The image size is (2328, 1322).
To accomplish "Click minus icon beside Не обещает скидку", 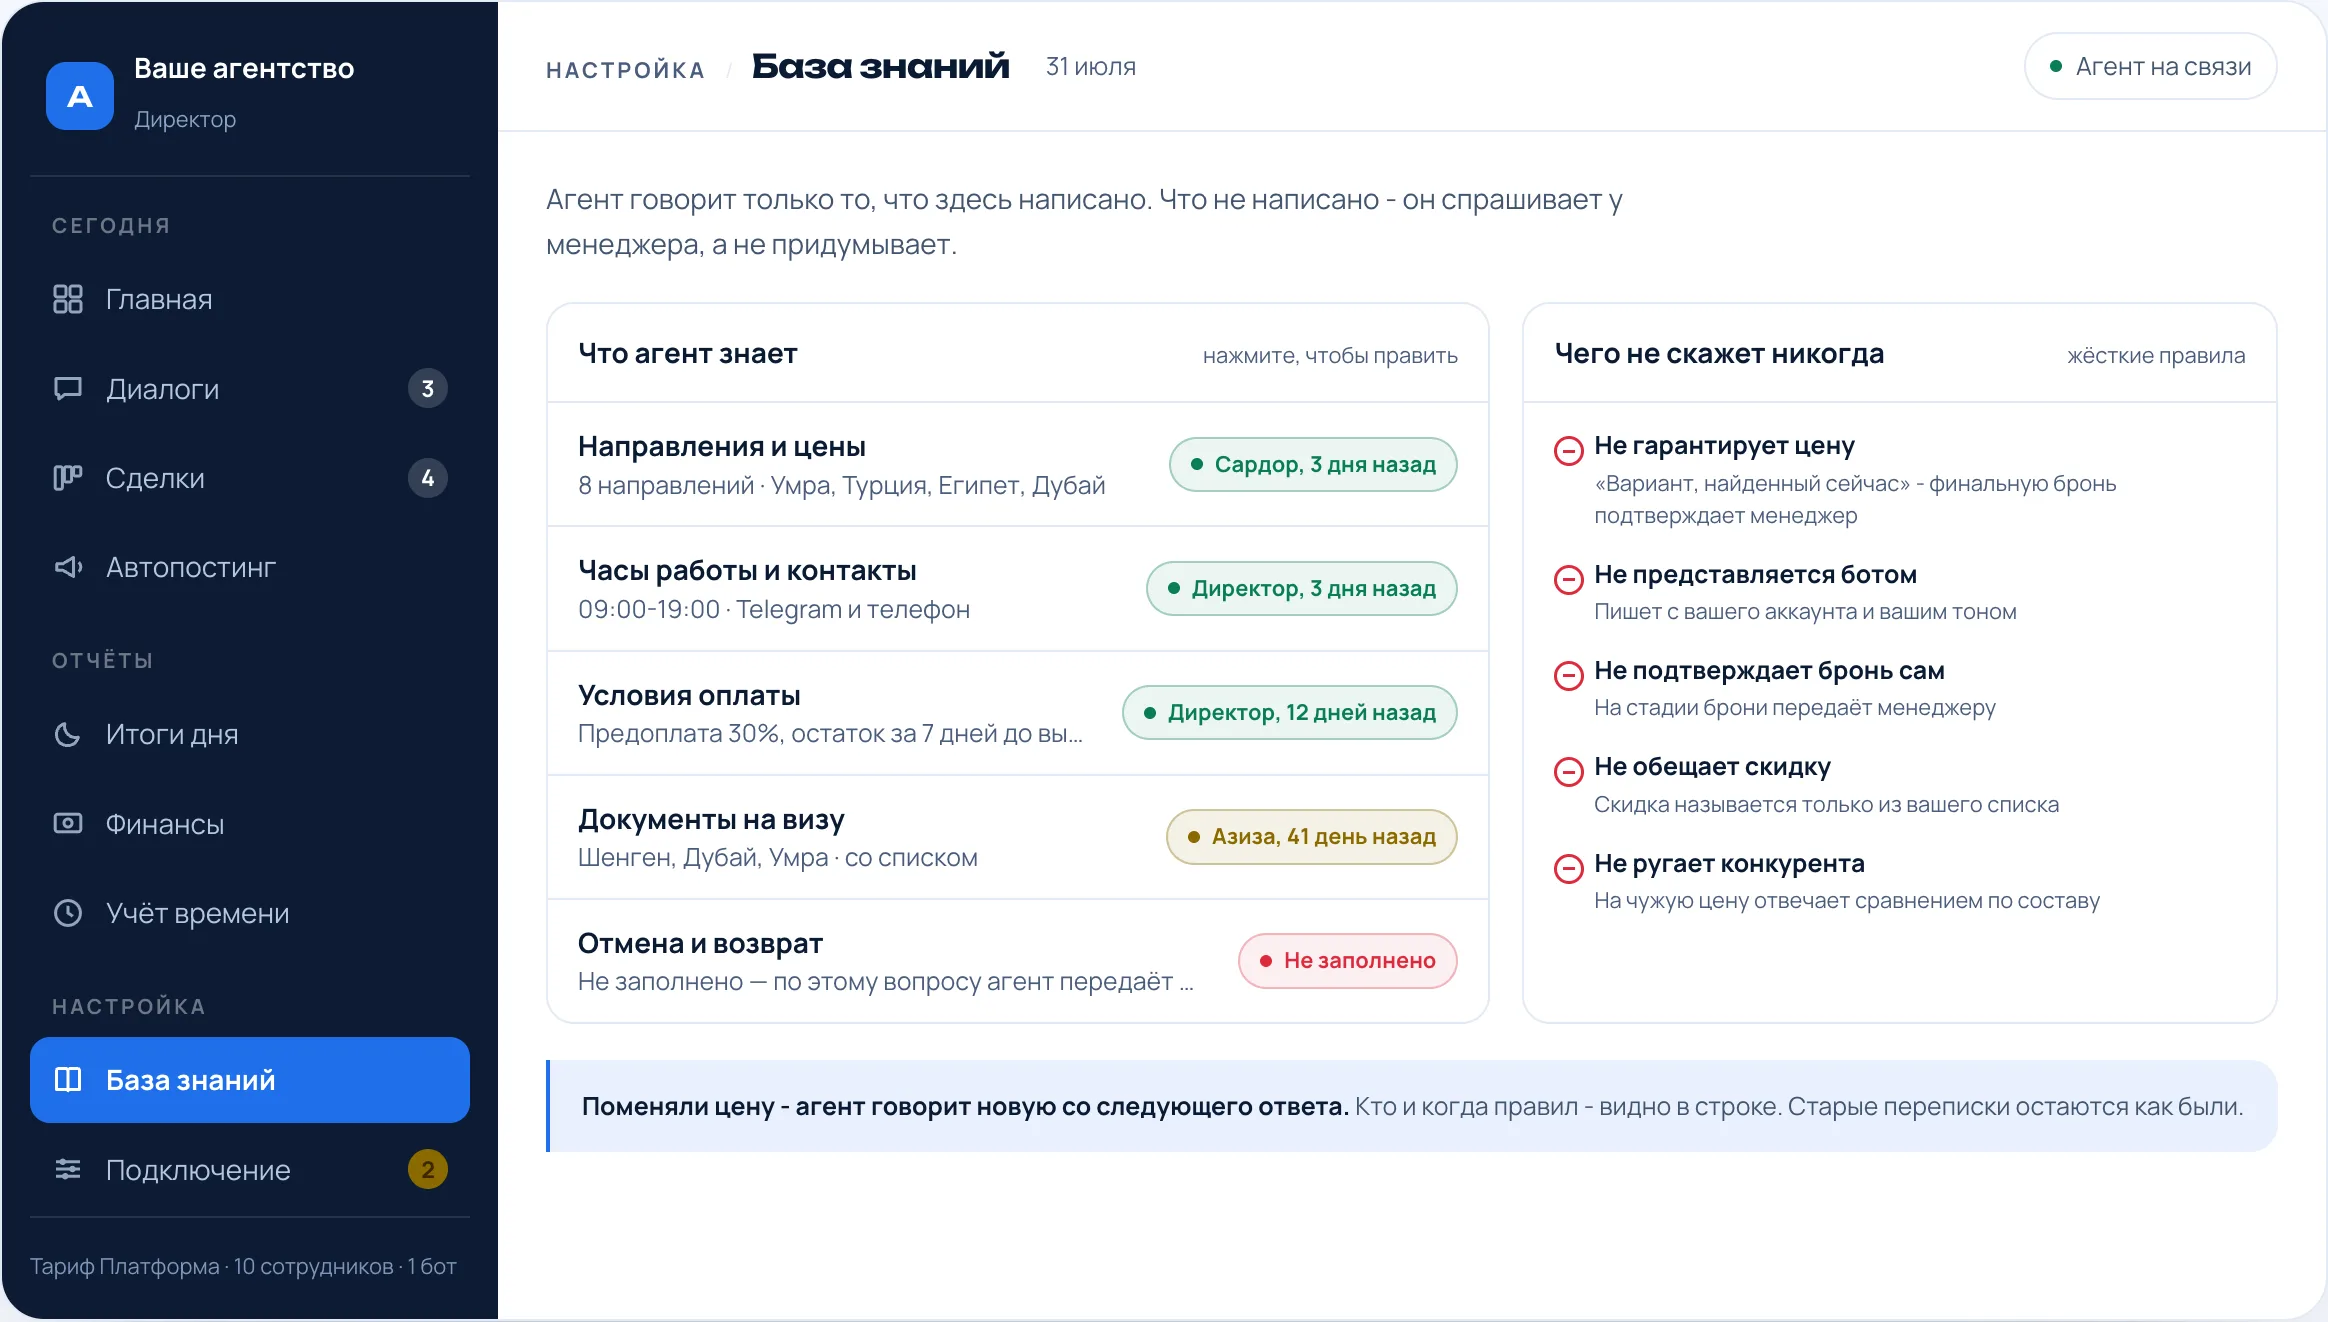I will (x=1568, y=771).
